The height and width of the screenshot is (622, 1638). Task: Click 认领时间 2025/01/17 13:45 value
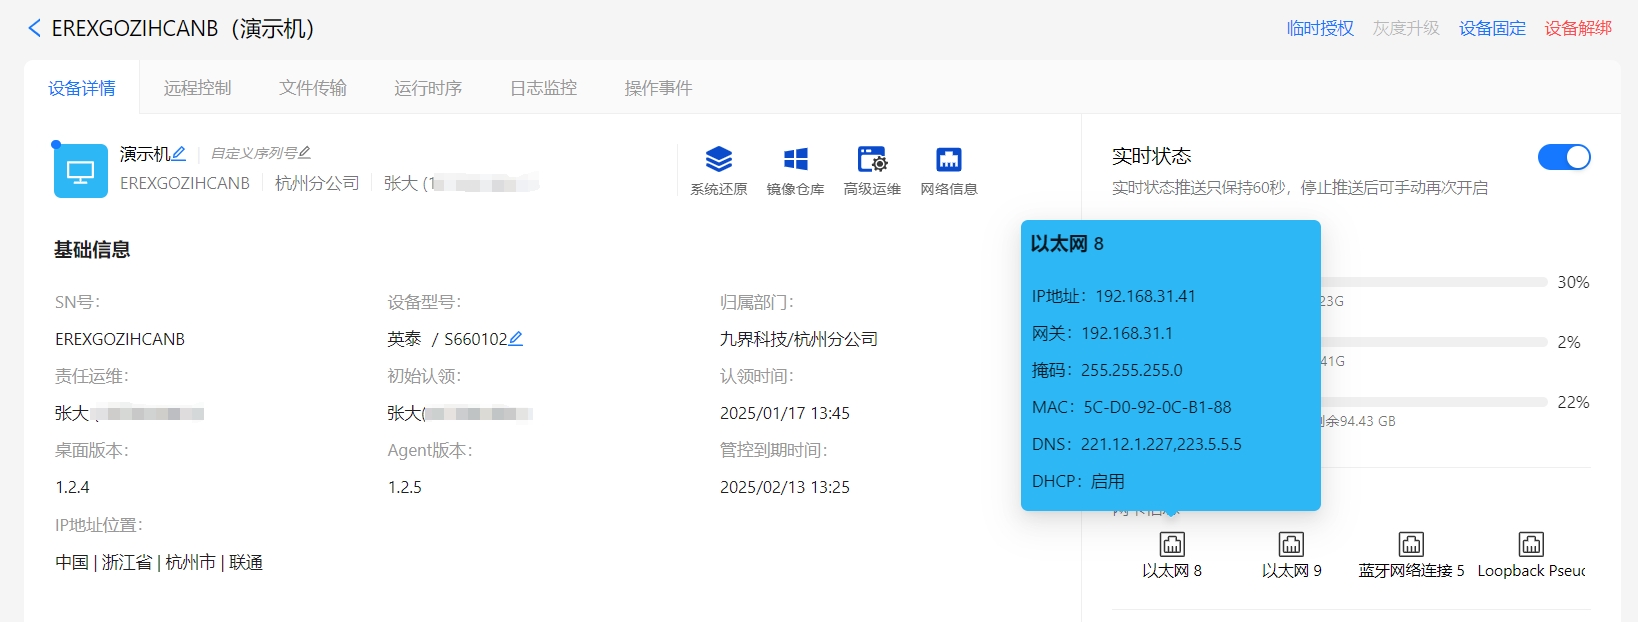785,413
